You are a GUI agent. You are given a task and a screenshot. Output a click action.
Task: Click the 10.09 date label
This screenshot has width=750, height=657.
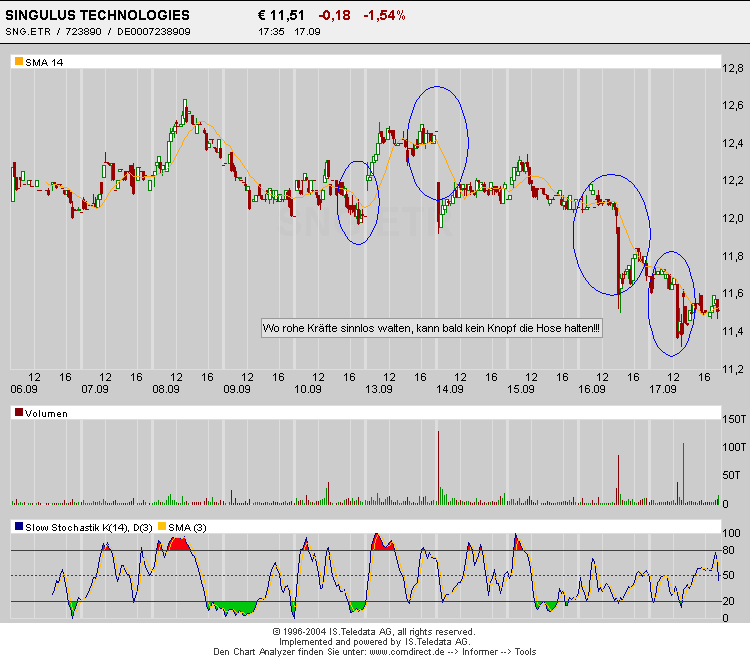pos(308,389)
